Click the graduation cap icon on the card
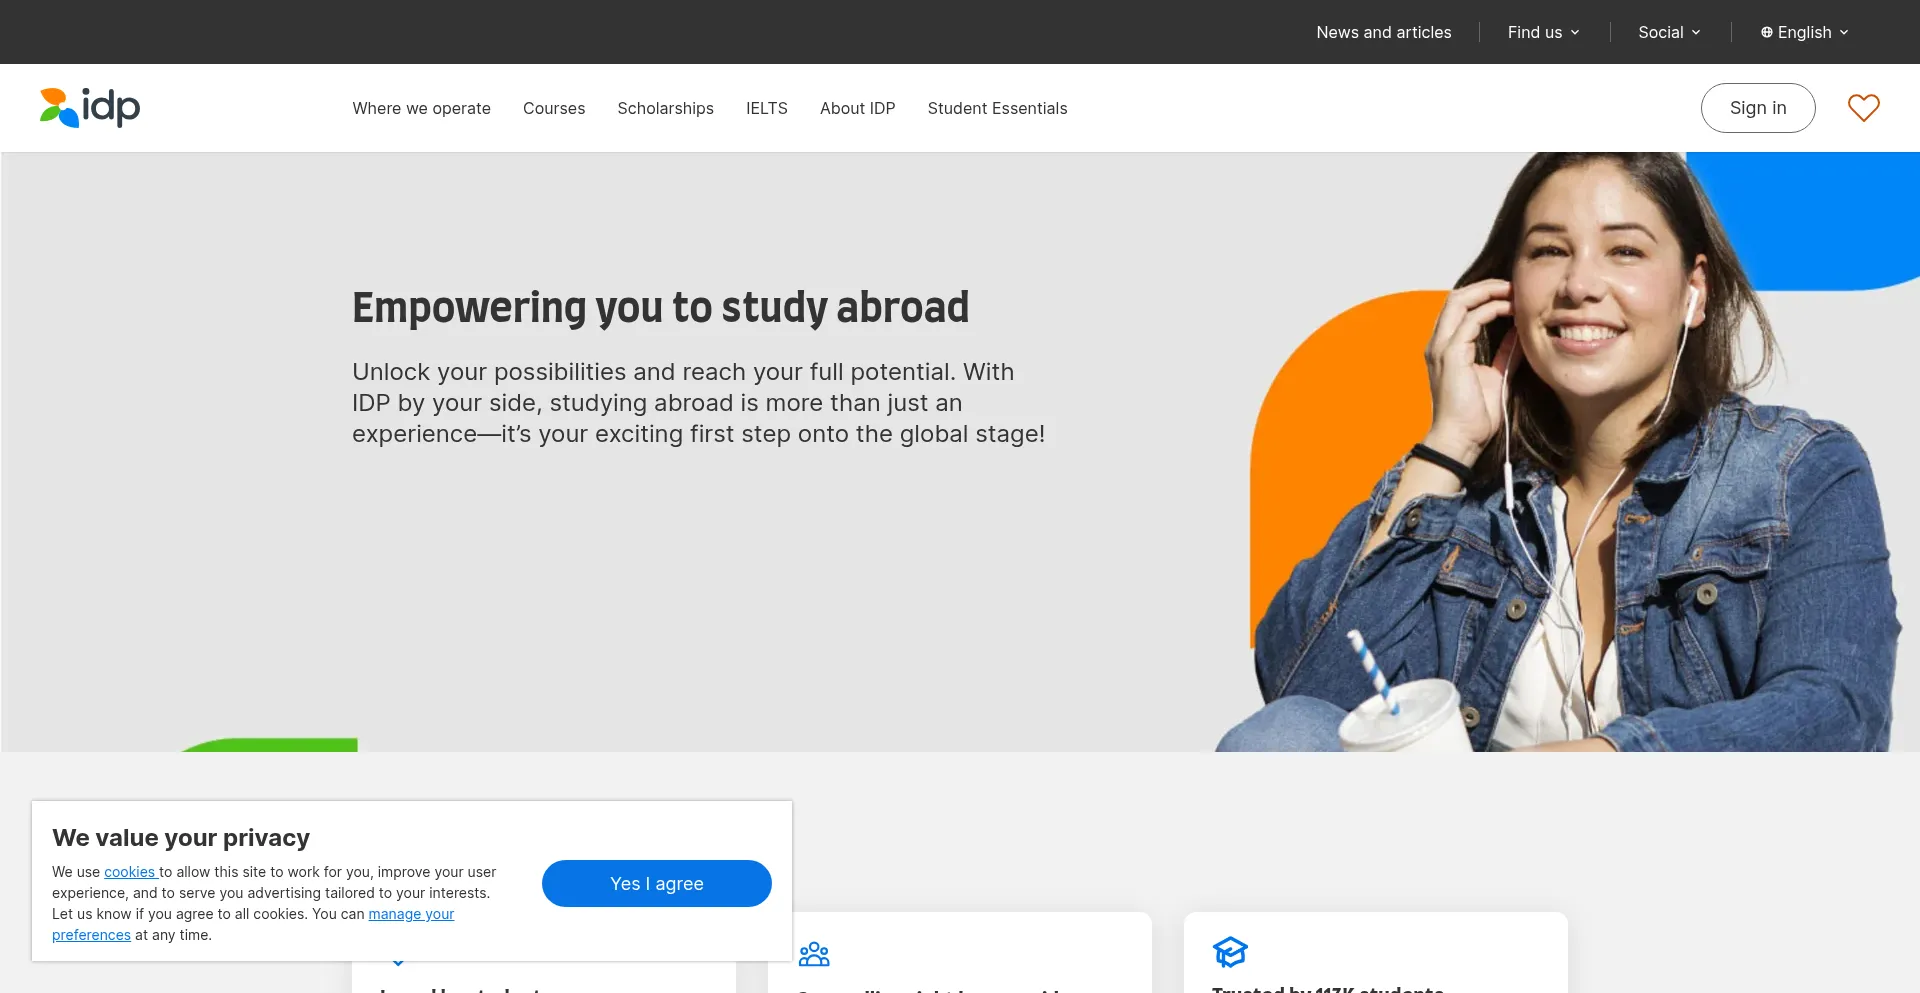 click(1230, 952)
